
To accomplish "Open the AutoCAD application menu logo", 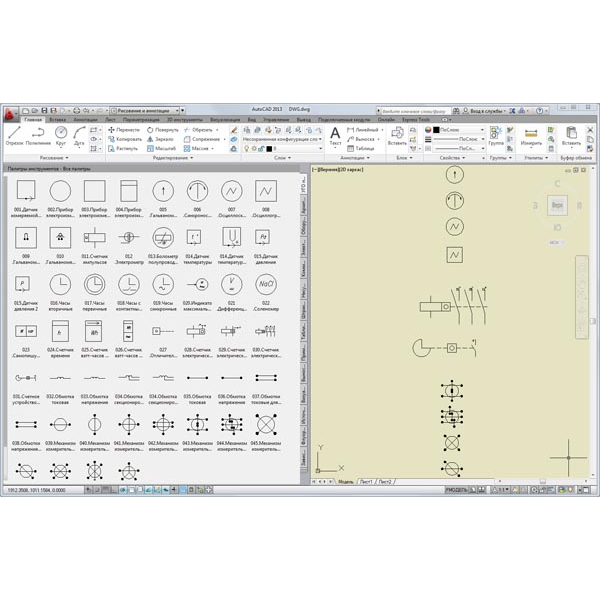I will click(x=9, y=114).
